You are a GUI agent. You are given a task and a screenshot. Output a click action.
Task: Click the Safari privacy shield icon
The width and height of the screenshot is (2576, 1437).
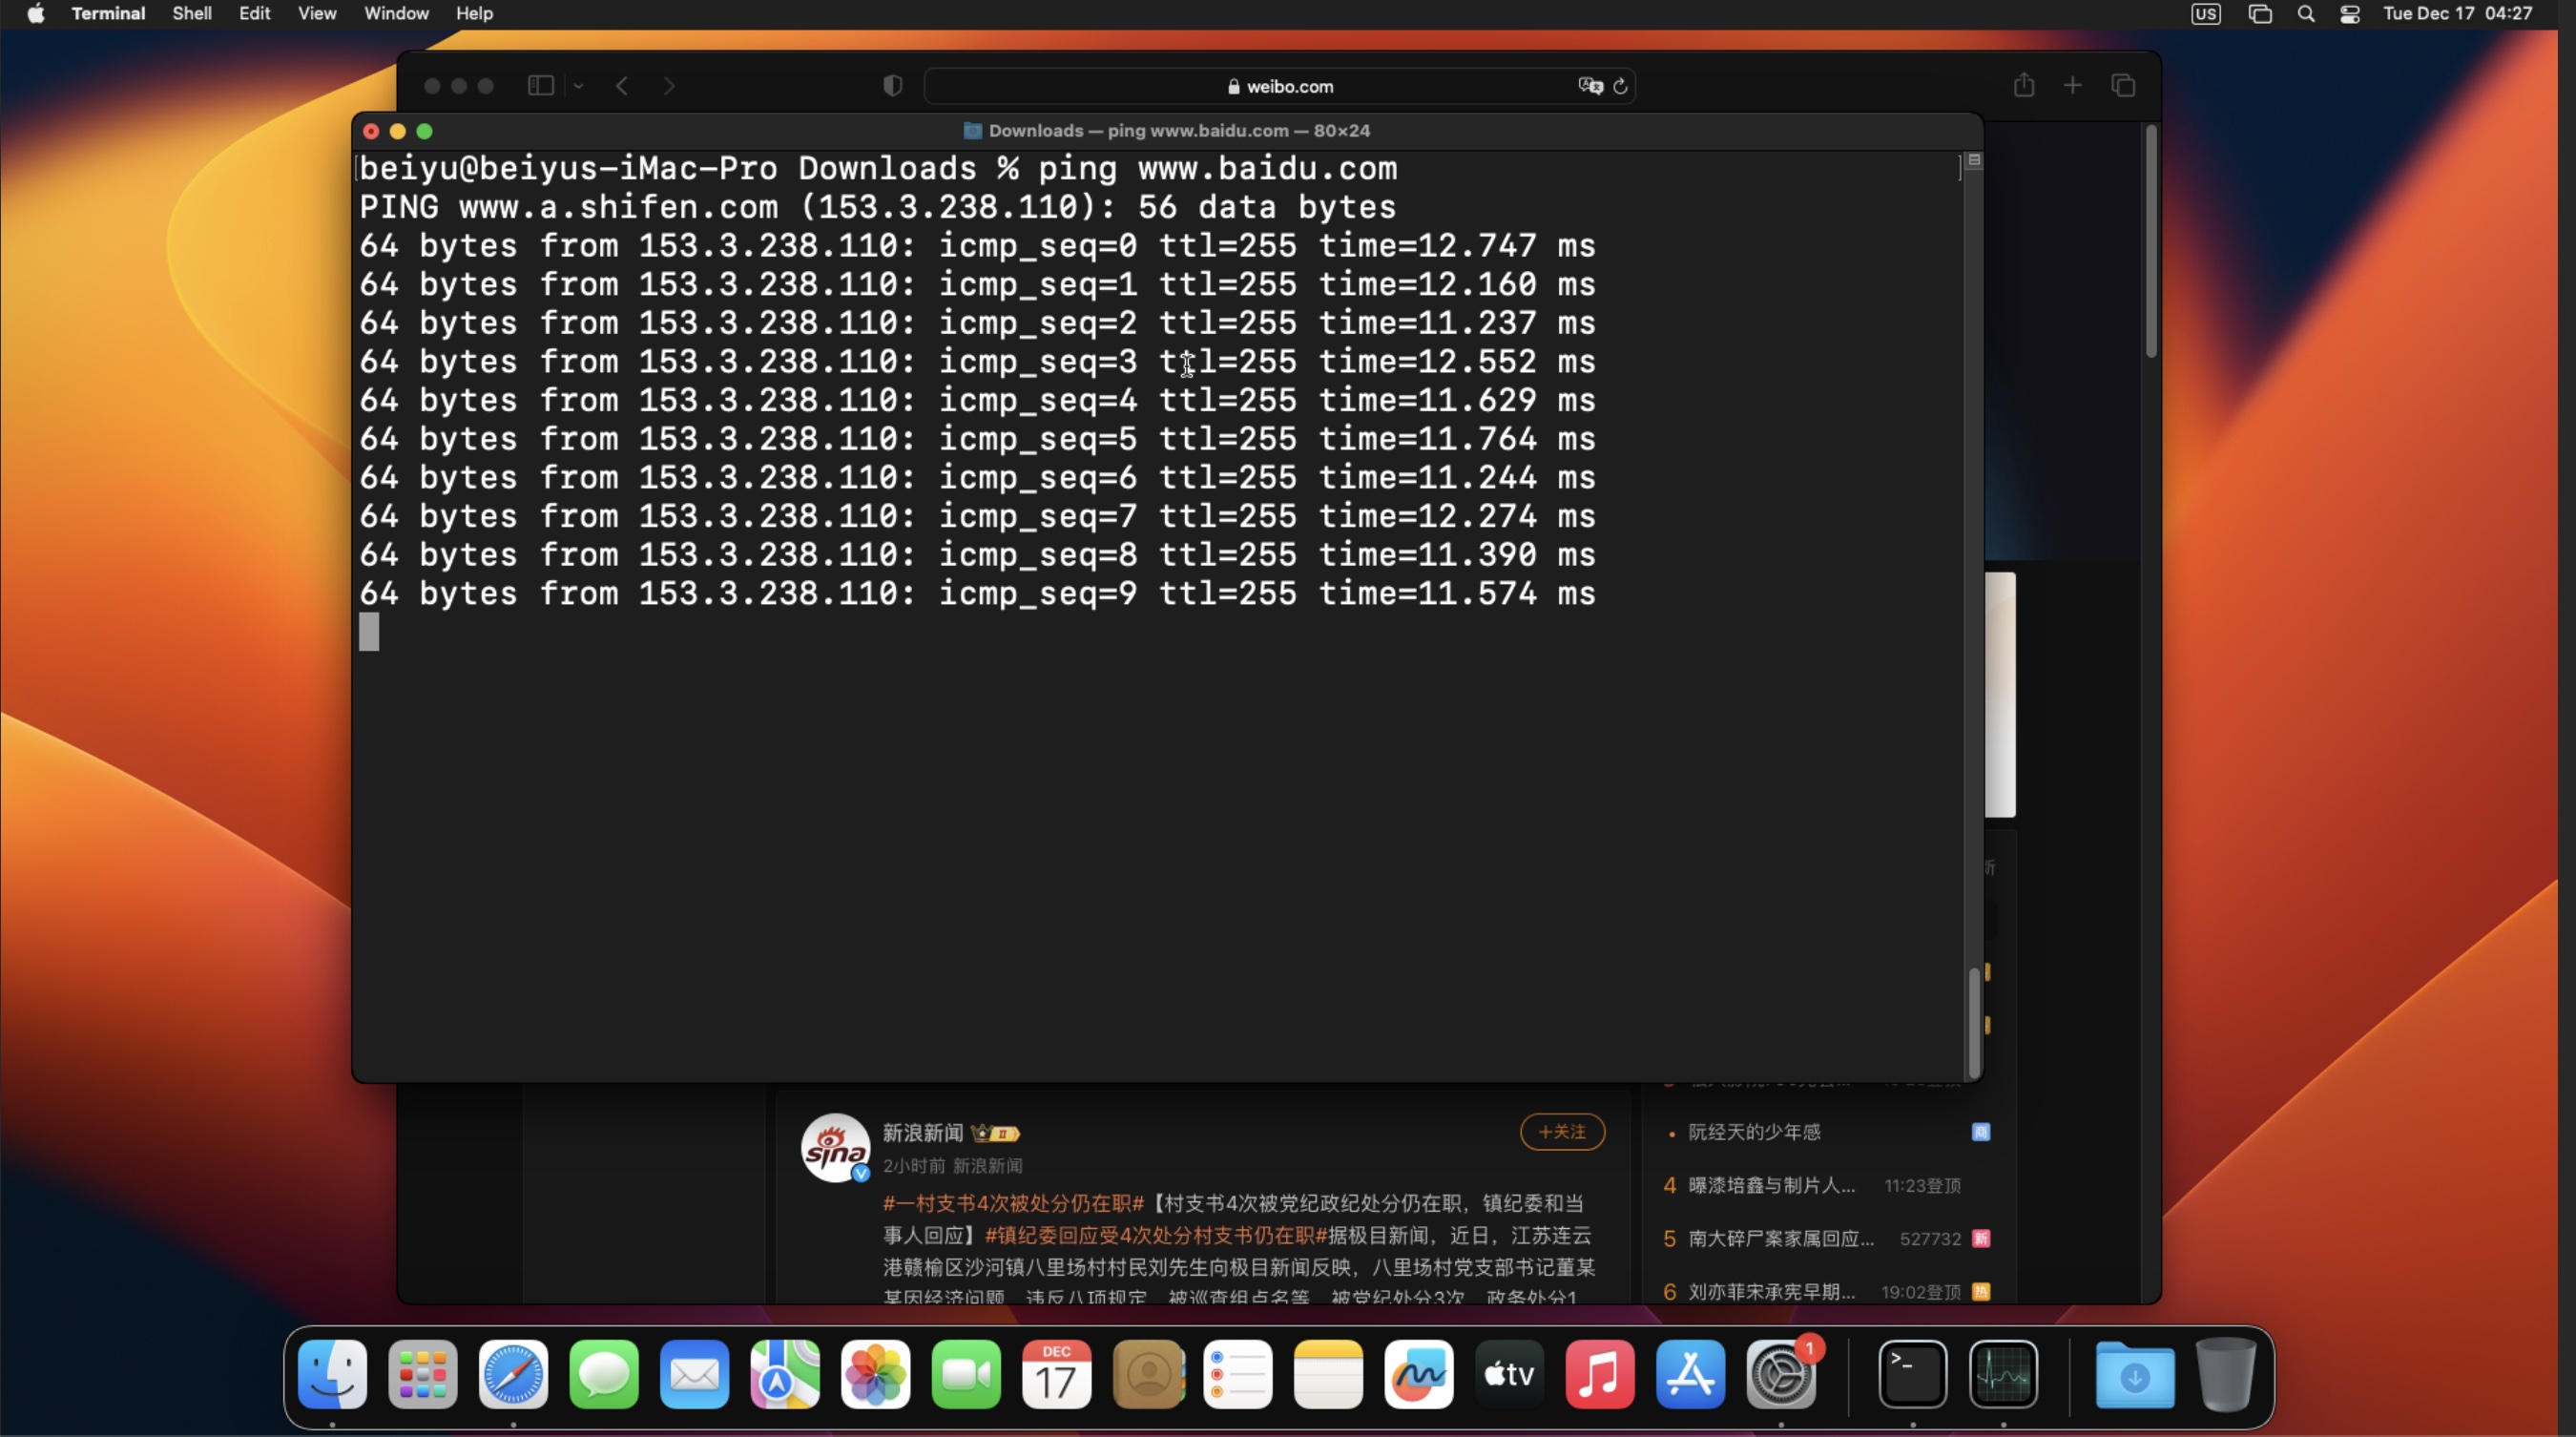tap(893, 86)
